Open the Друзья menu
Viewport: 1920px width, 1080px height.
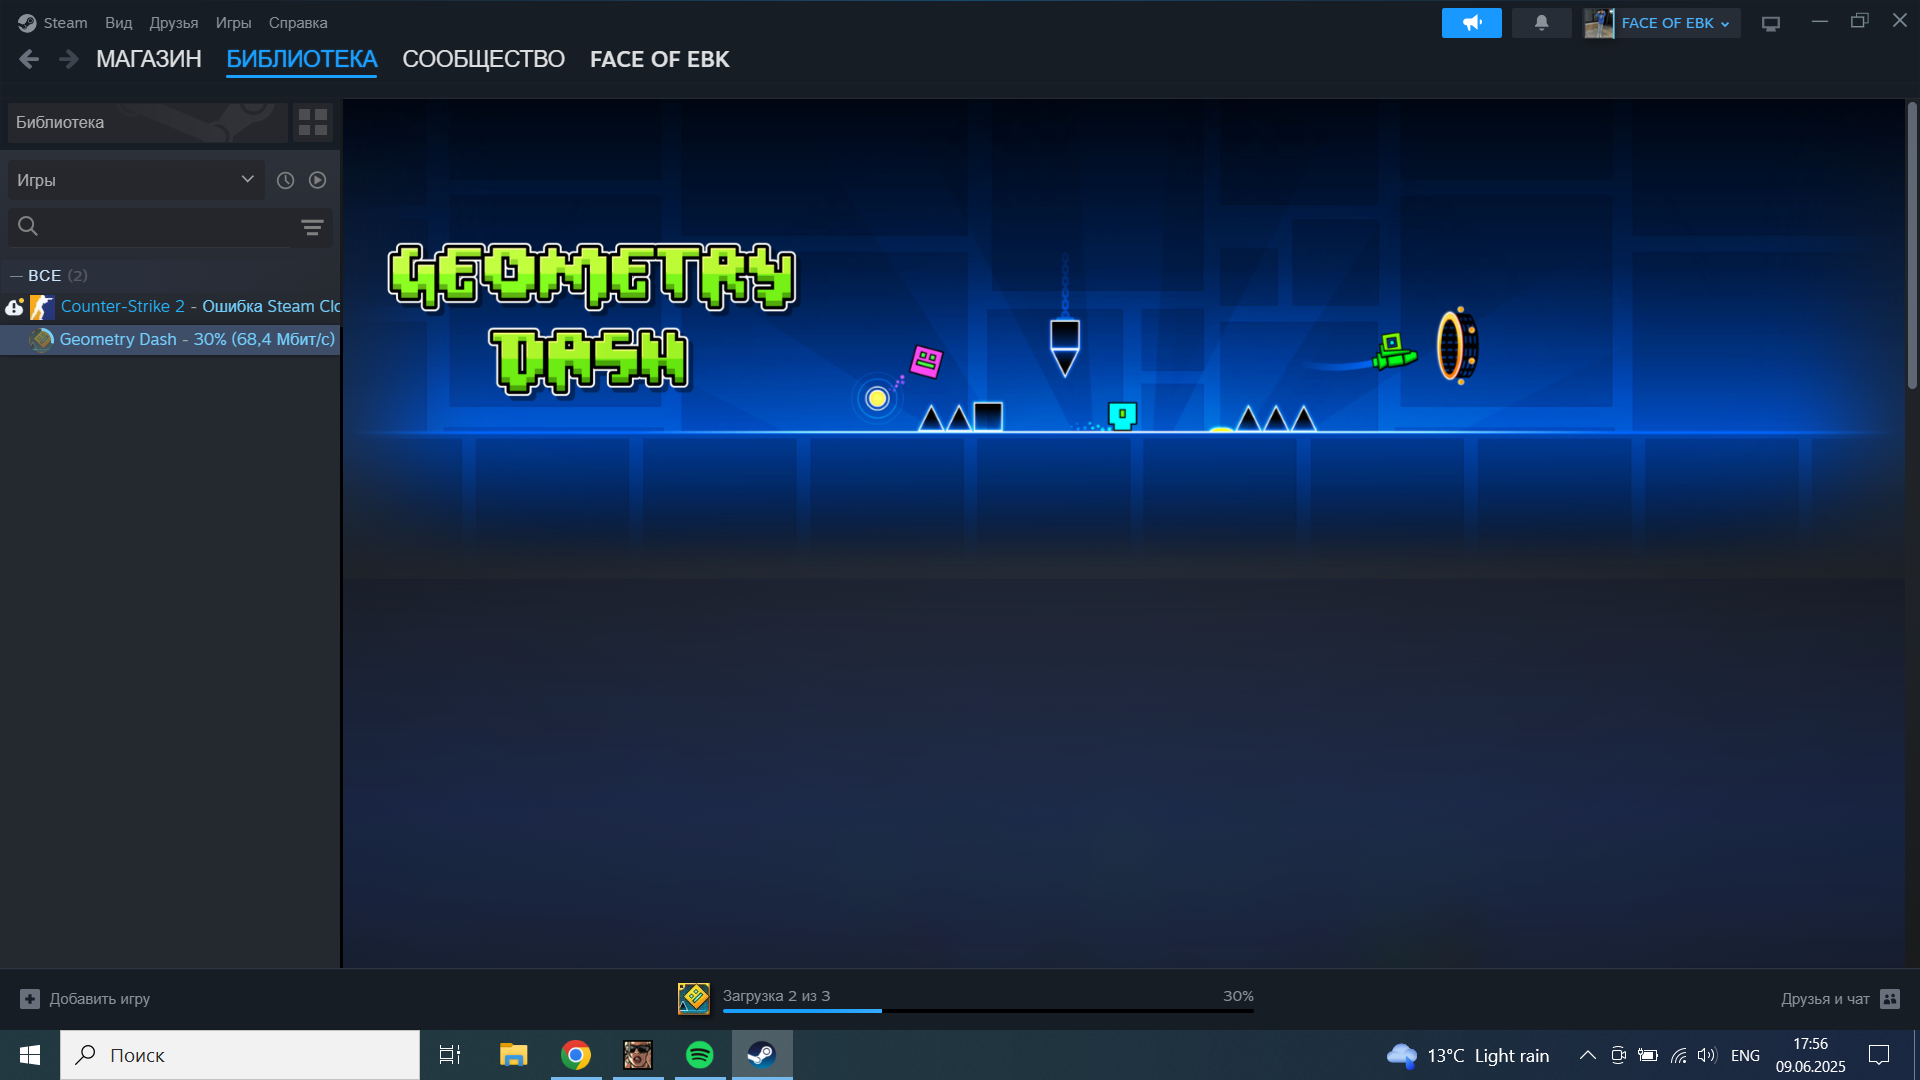[x=173, y=22]
